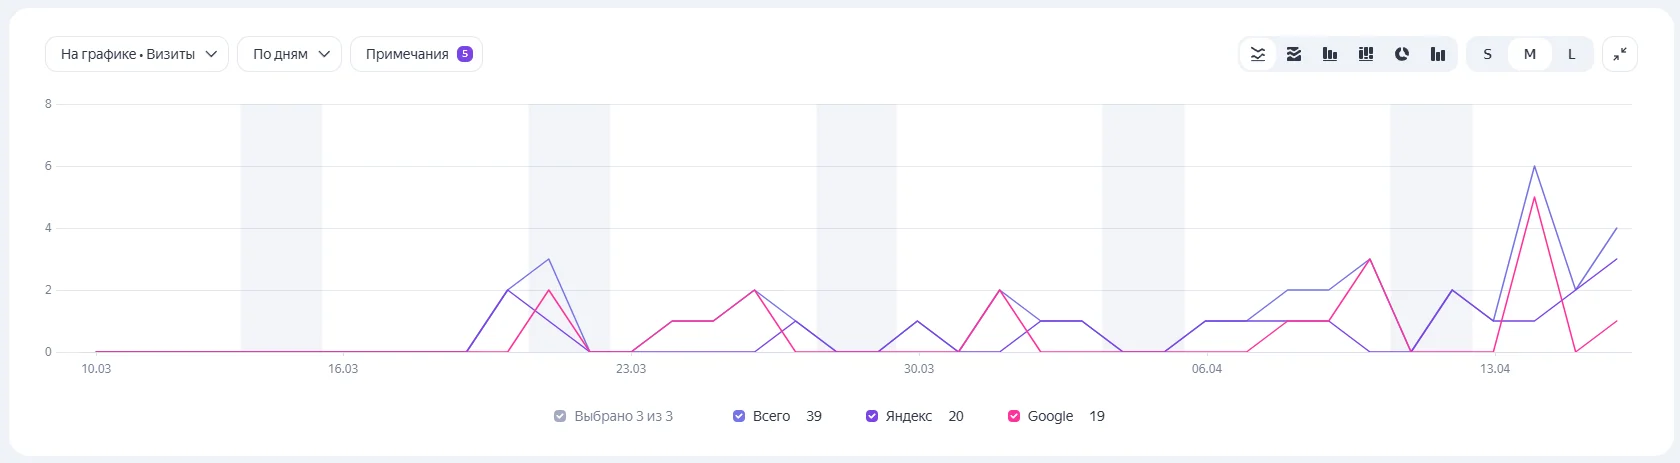Uncheck the Яндекс series checkbox
1680x463 pixels.
(x=872, y=416)
